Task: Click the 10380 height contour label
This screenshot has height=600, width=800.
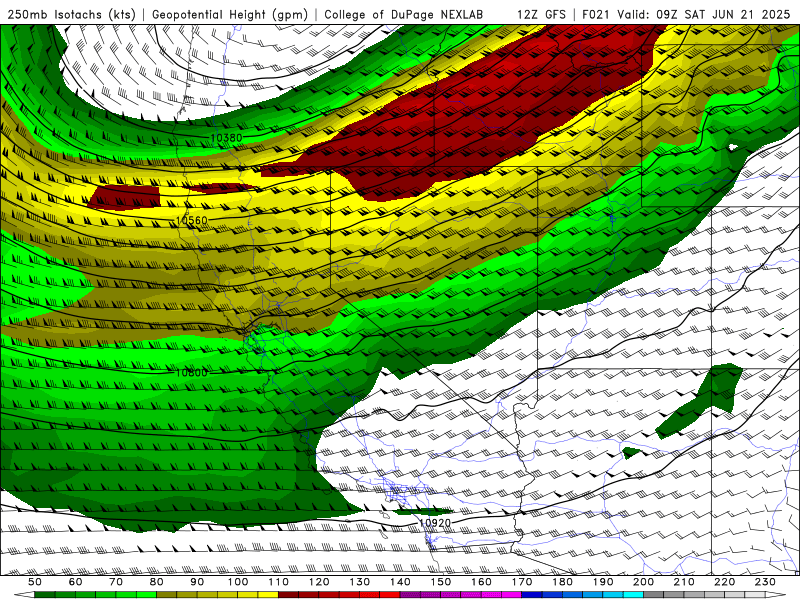Action: [x=226, y=138]
